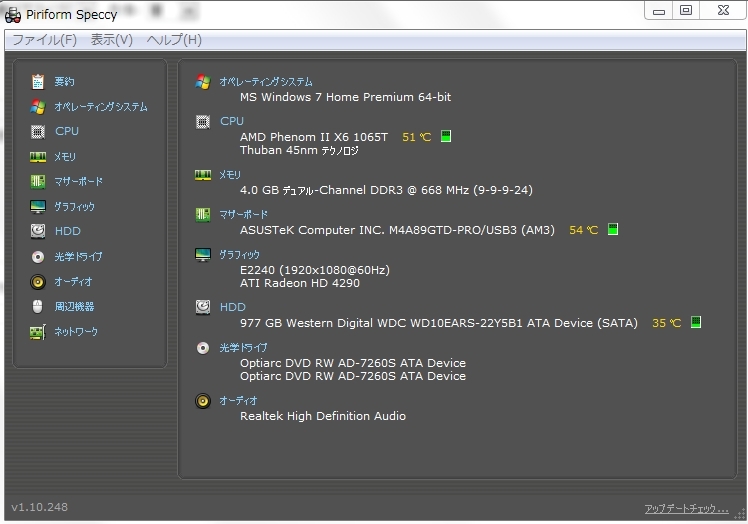Select the グラフィック monitor icon in sidebar
The image size is (748, 524).
tap(38, 207)
